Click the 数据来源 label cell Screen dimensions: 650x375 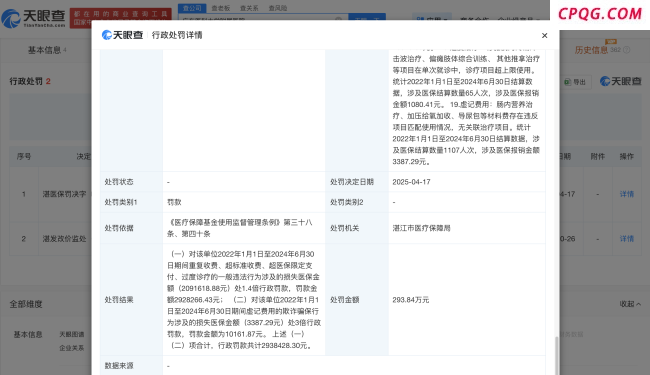coord(131,365)
